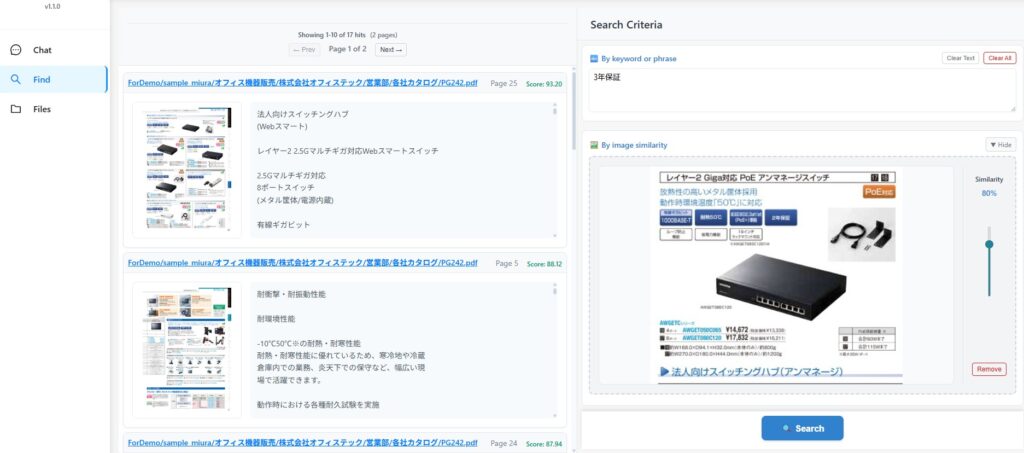Image resolution: width=1024 pixels, height=453 pixels.
Task: Open the Files section in sidebar
Action: (x=42, y=109)
